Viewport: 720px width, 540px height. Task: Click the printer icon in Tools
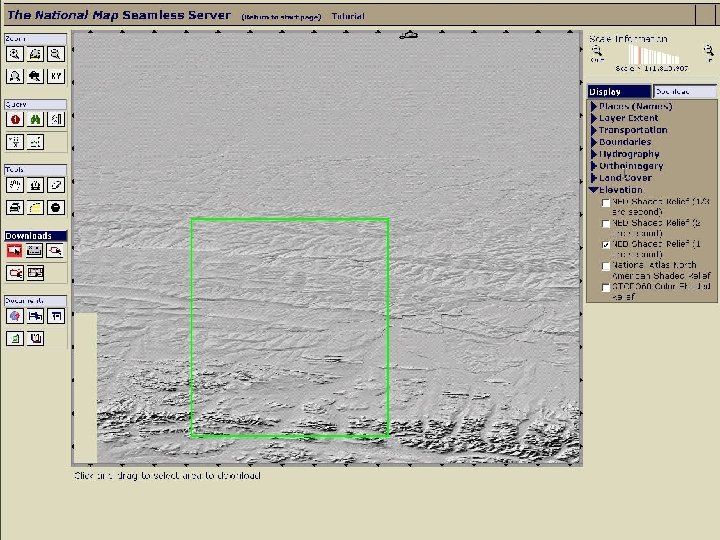[15, 208]
